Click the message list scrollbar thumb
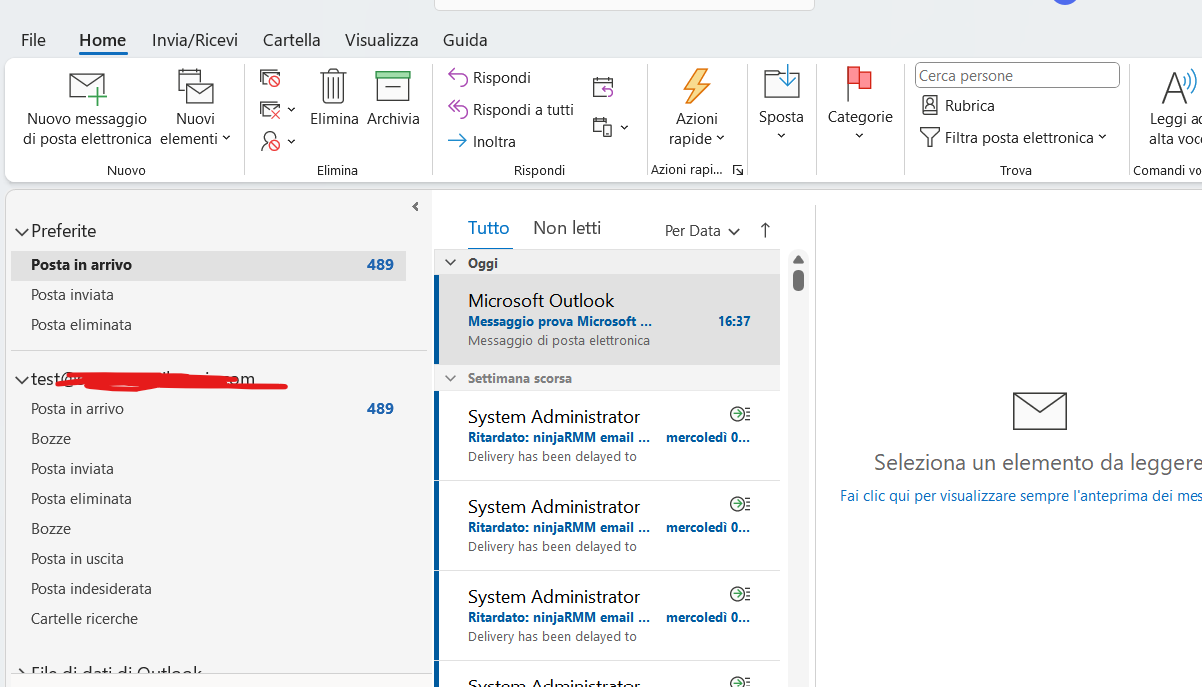 (798, 279)
